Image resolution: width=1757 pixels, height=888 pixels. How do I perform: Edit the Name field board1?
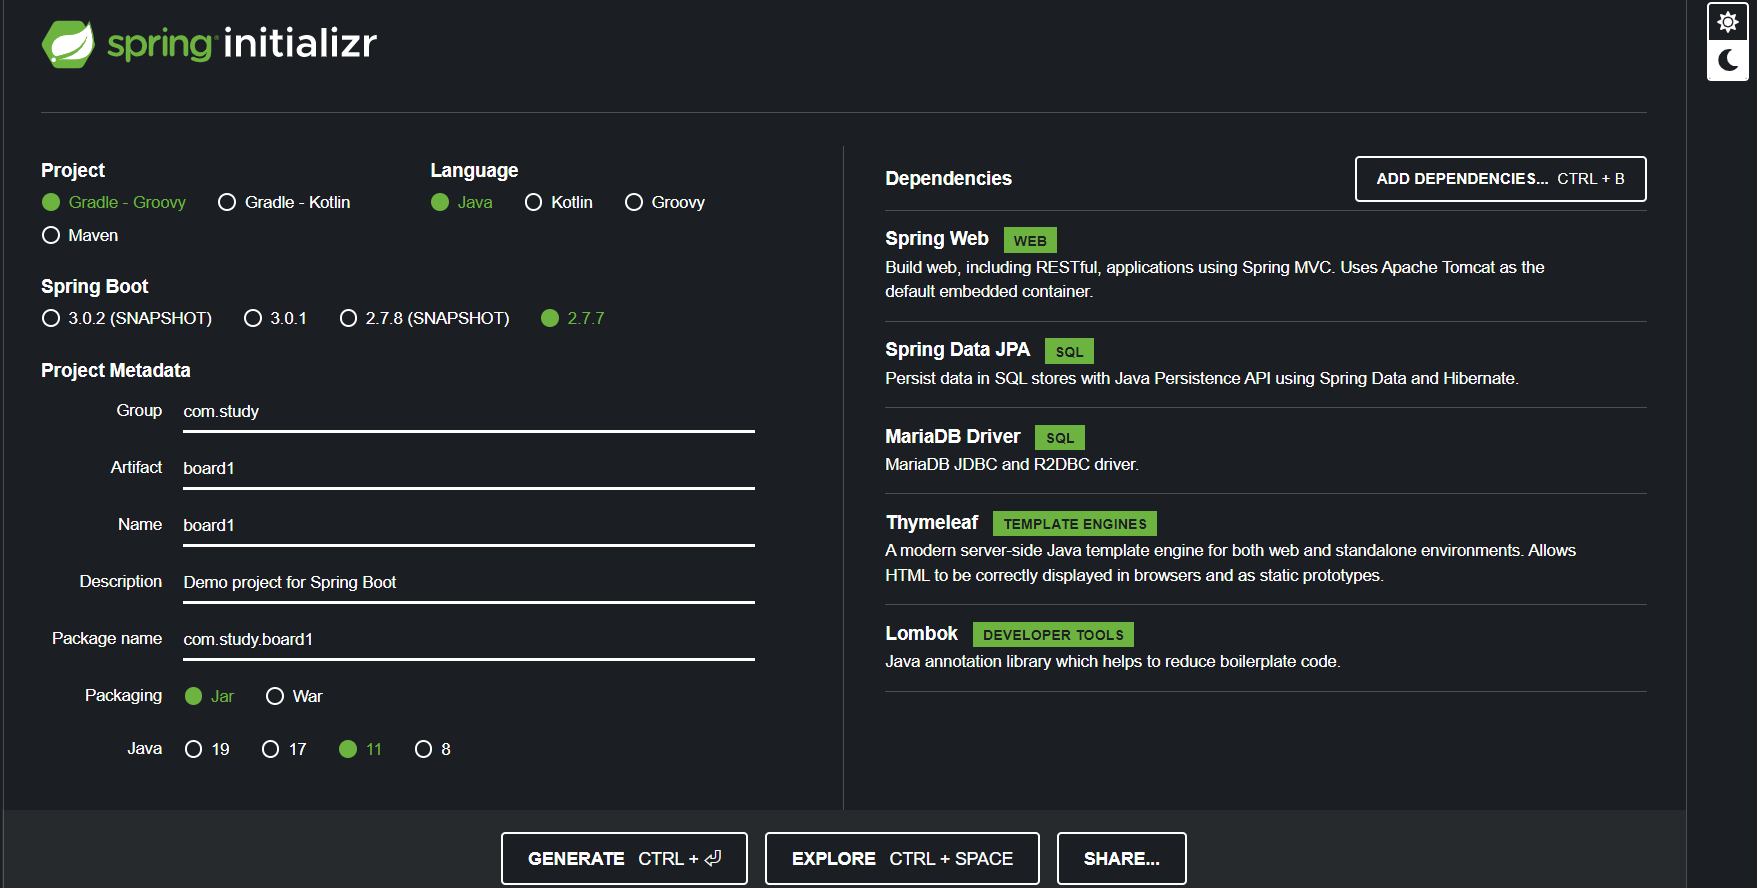(x=469, y=526)
